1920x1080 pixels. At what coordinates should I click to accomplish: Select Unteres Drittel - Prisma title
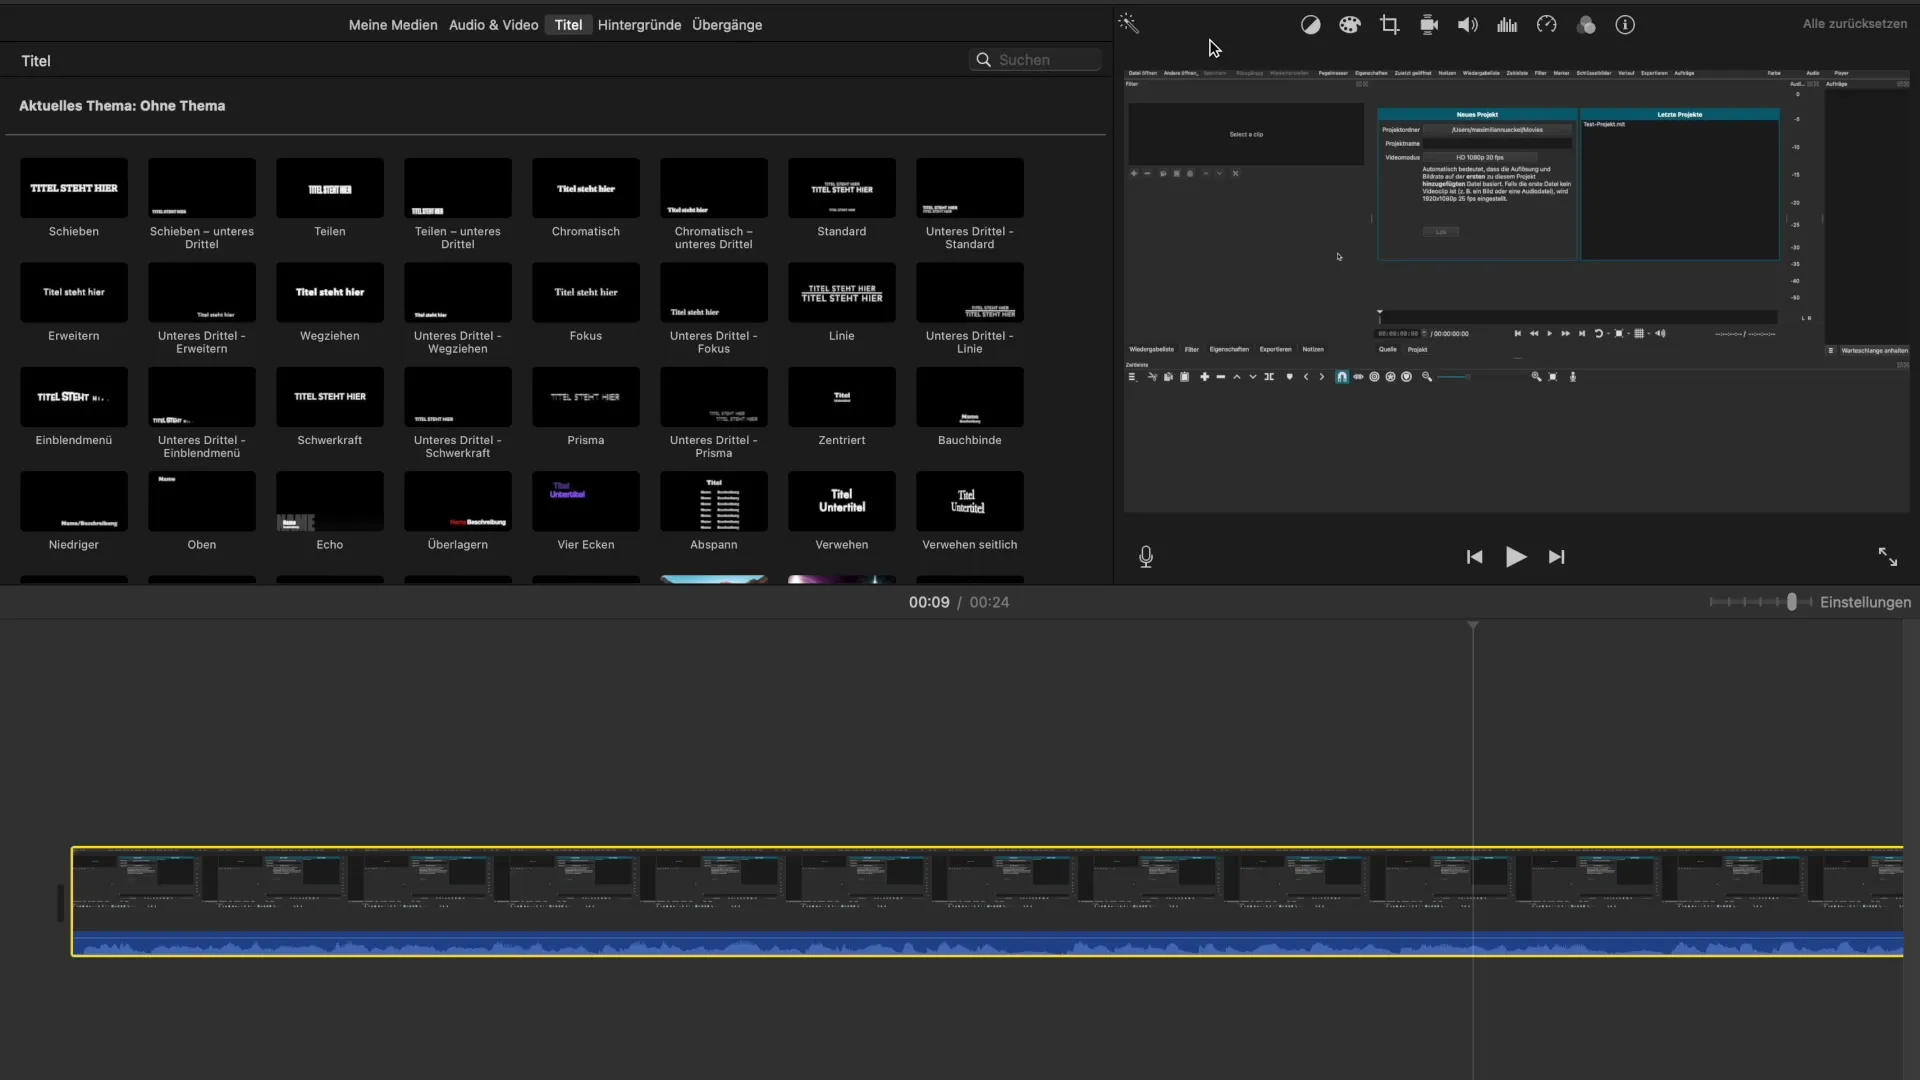pos(714,397)
